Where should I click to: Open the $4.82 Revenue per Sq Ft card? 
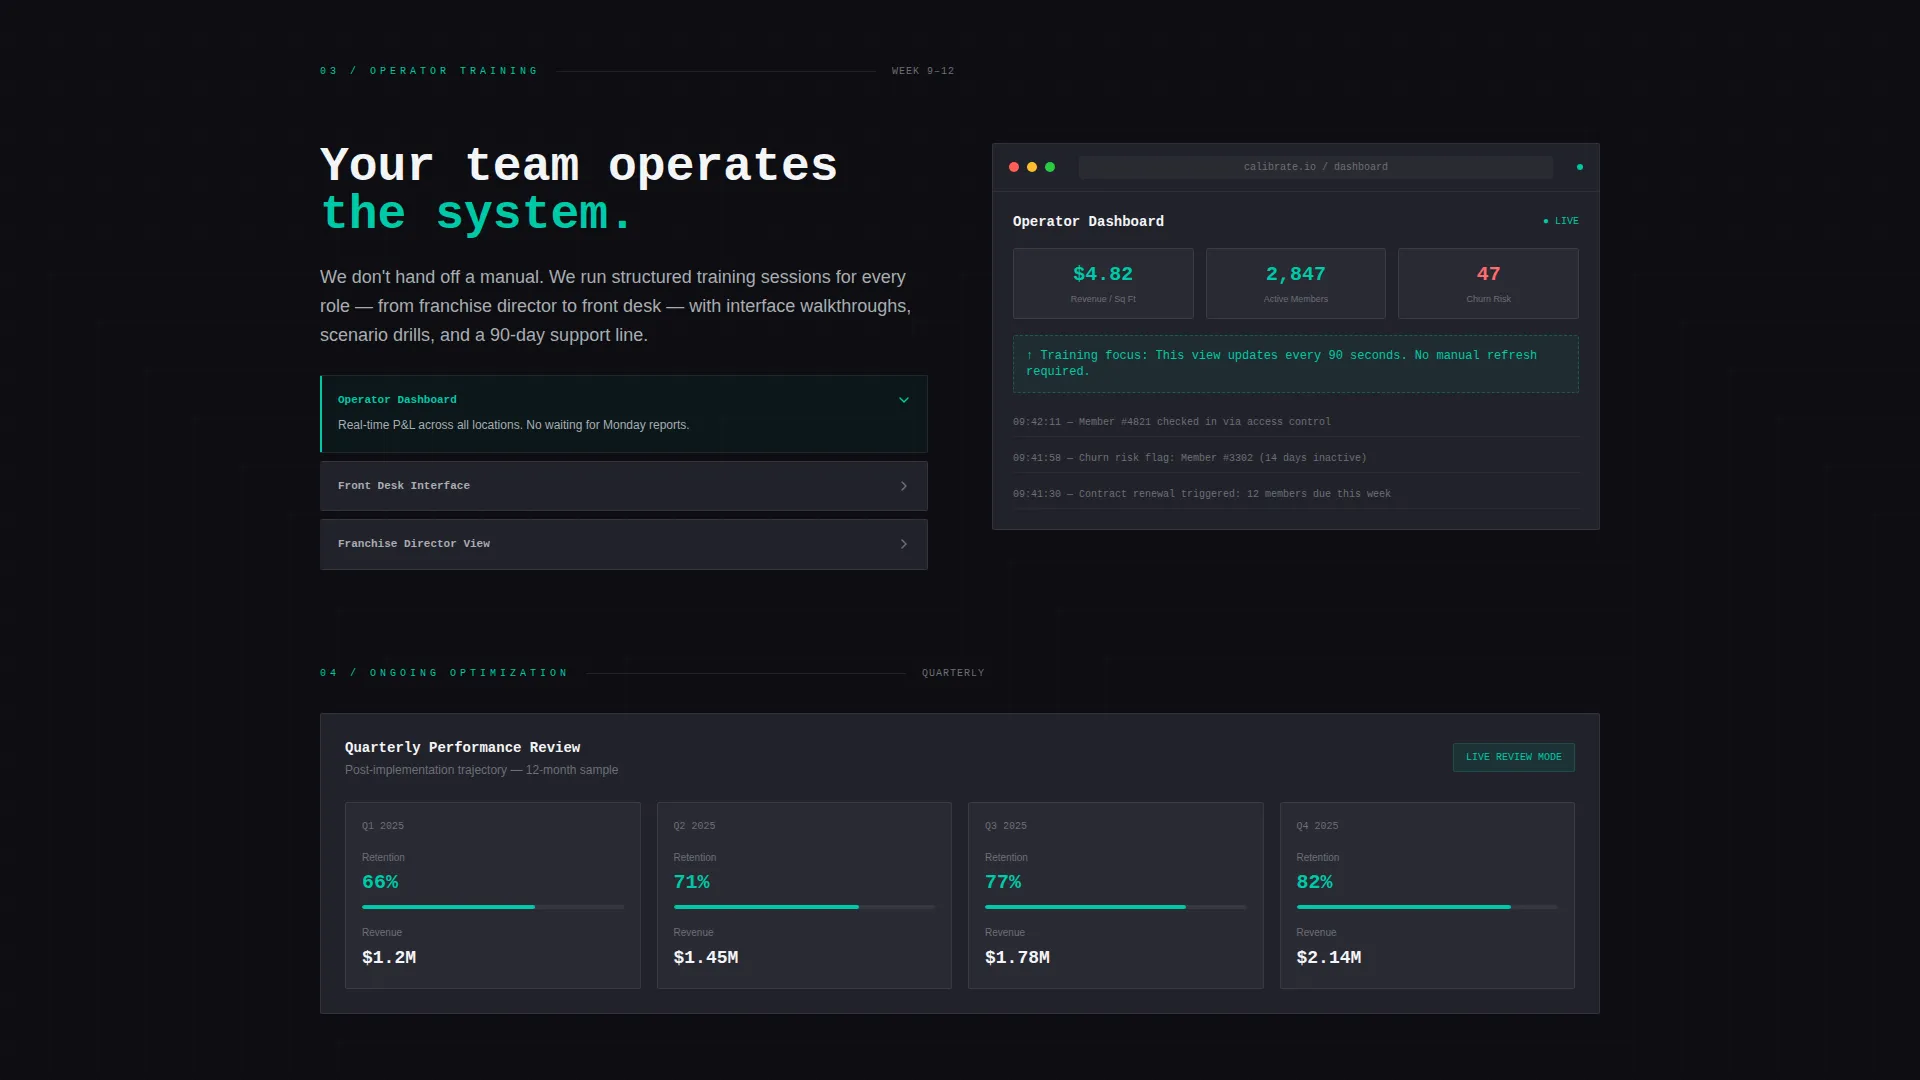[x=1103, y=284]
